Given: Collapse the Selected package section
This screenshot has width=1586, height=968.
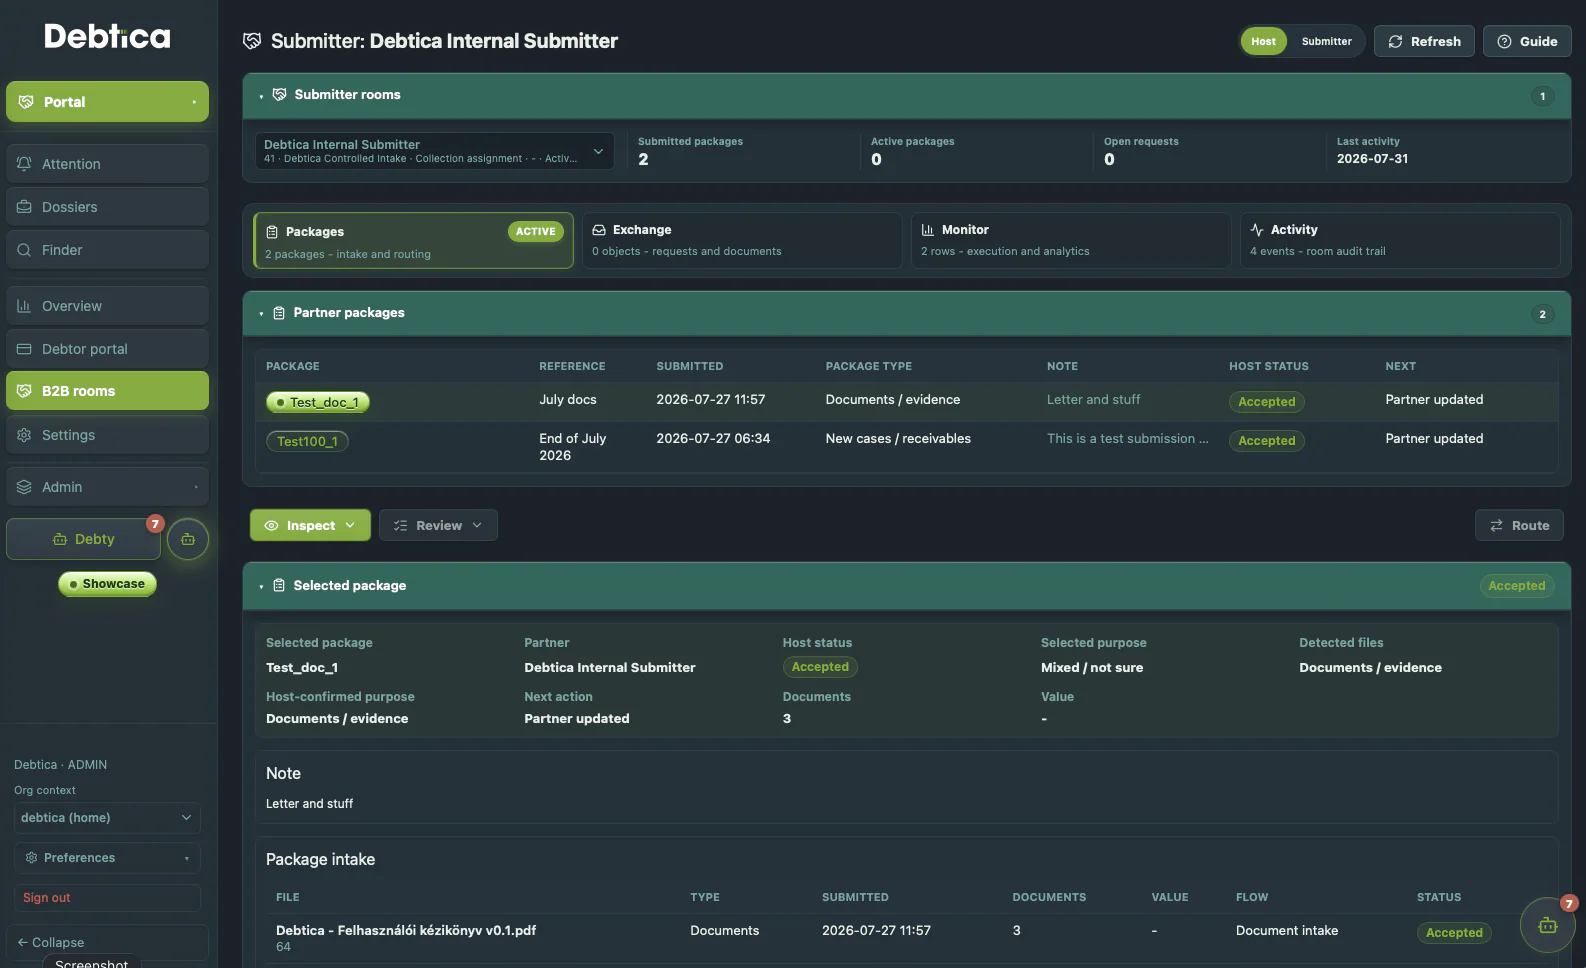Looking at the screenshot, I should 261,587.
